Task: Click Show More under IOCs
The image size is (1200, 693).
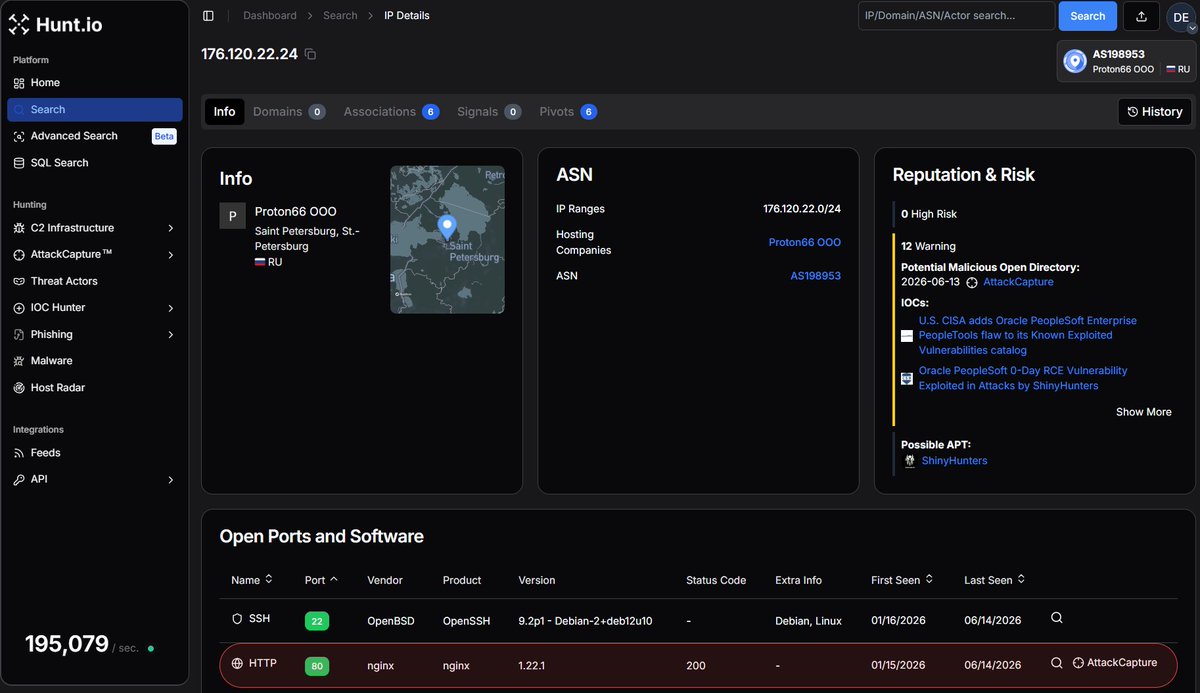Action: pos(1143,412)
